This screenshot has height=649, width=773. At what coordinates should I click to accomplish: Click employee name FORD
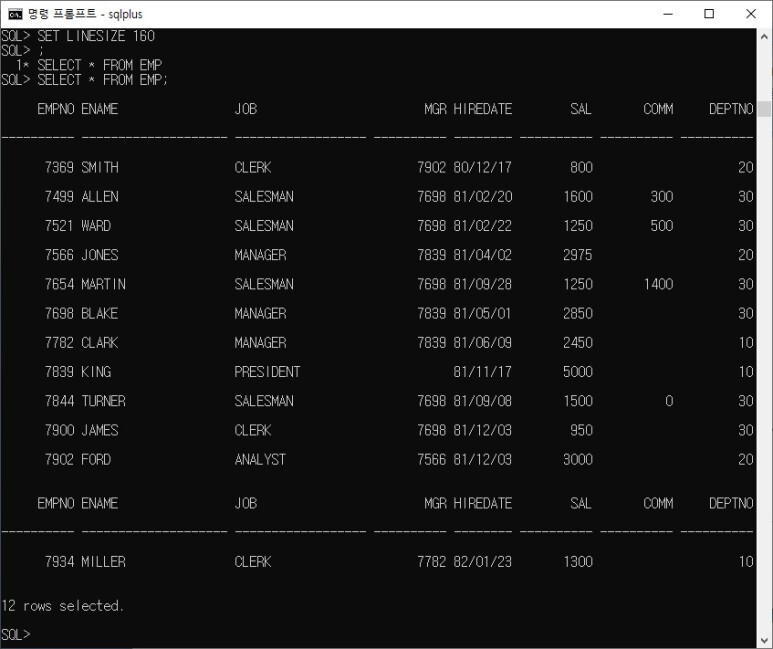(x=96, y=460)
